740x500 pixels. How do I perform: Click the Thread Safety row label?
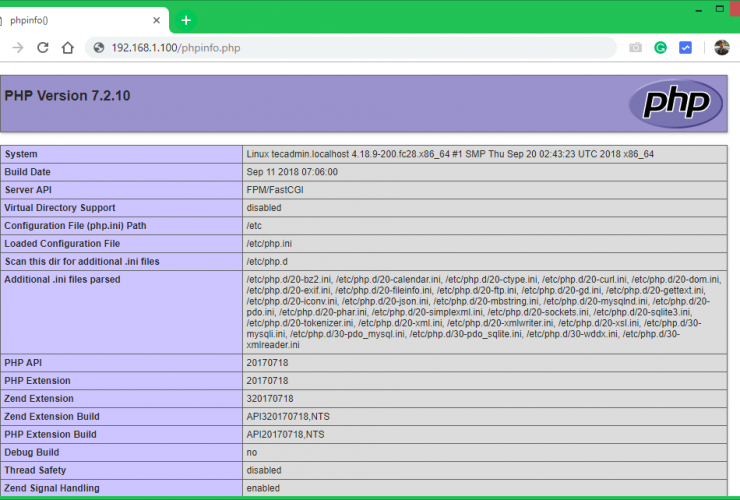point(38,470)
